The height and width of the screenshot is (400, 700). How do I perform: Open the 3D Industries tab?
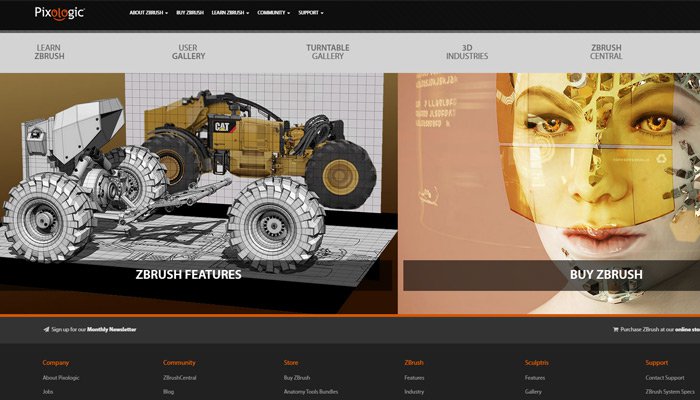pyautogui.click(x=467, y=52)
